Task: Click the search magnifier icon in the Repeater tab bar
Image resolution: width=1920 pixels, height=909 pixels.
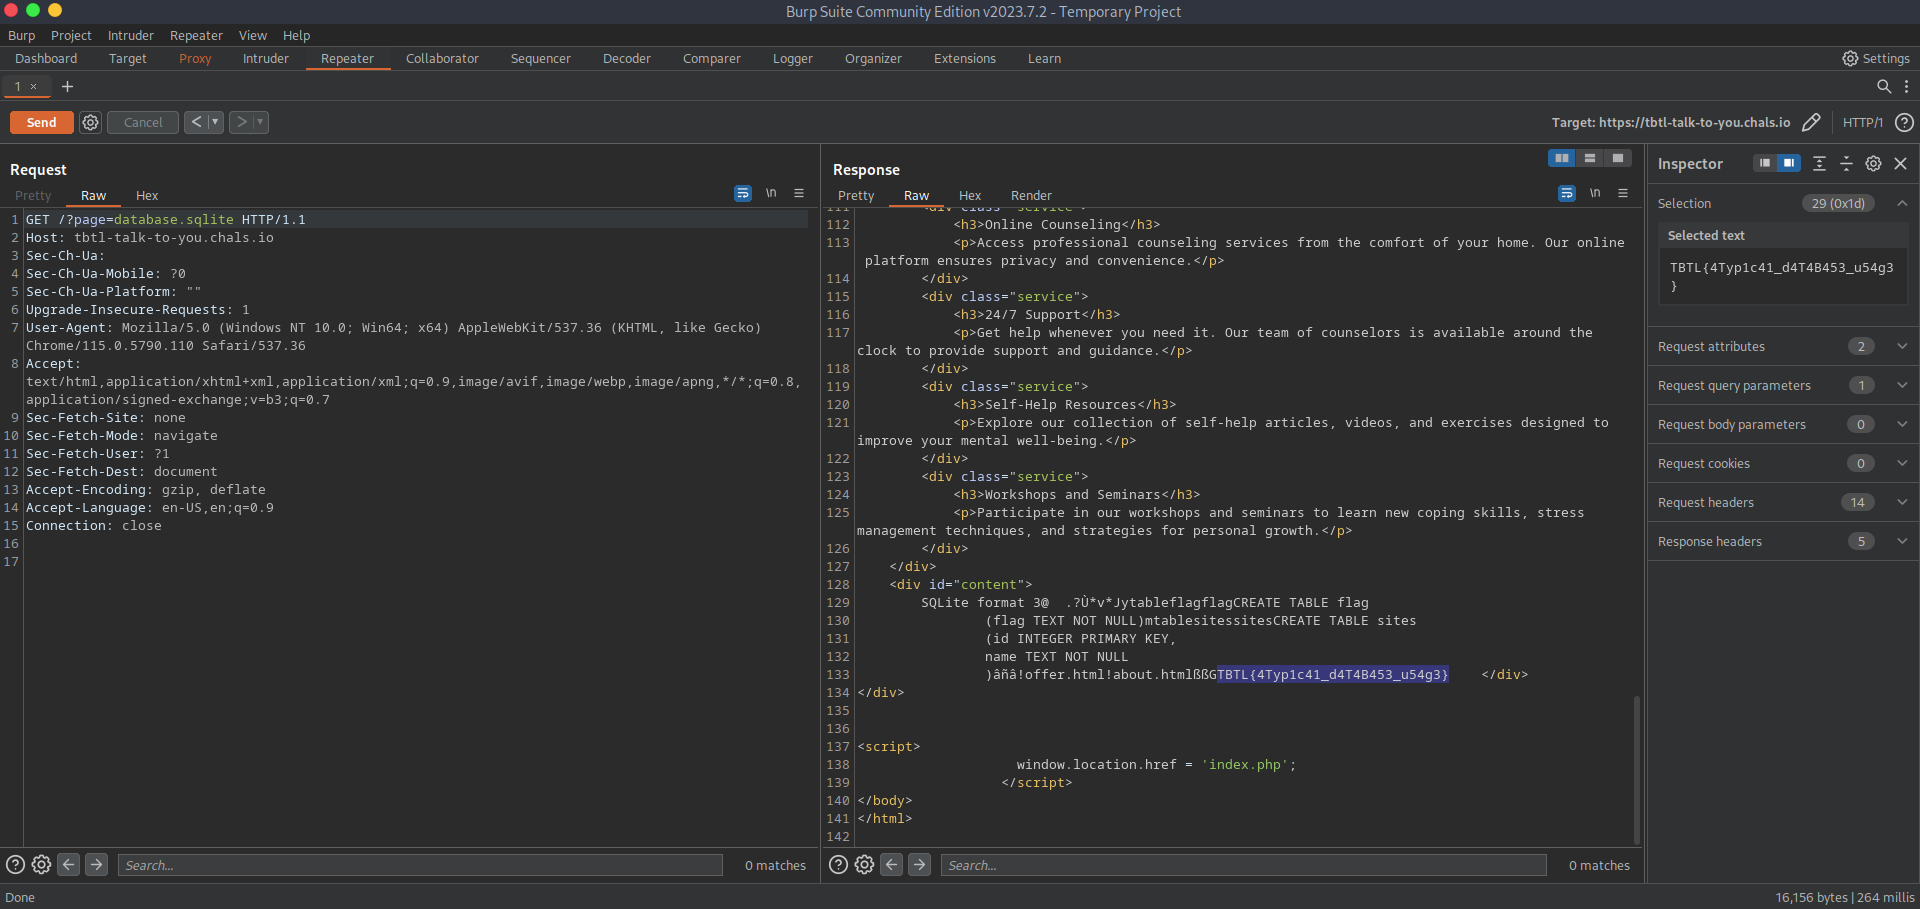Action: click(x=1884, y=87)
